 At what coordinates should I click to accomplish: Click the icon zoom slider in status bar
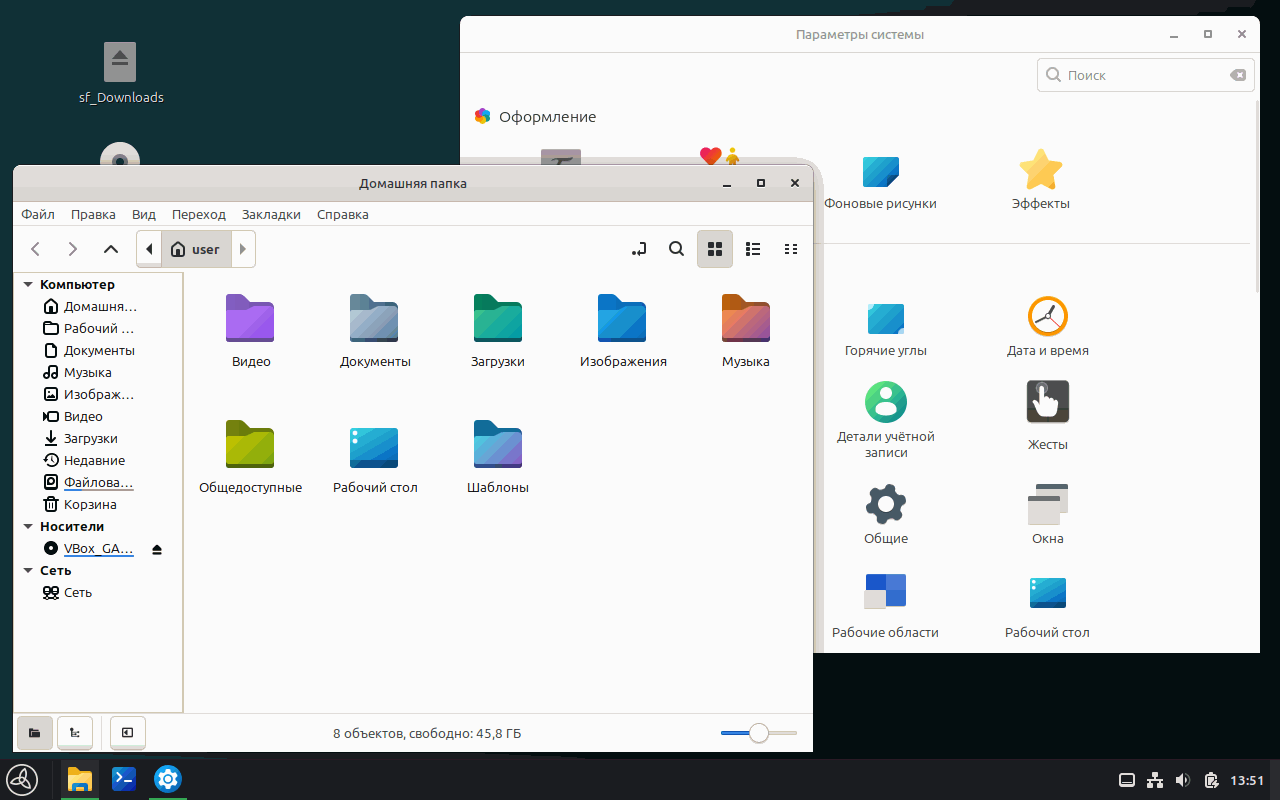pos(759,733)
